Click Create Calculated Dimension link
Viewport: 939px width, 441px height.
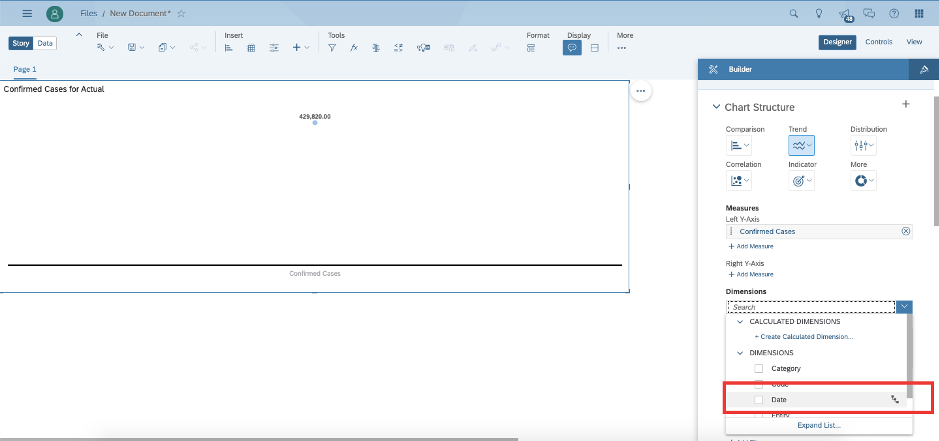[x=804, y=337]
